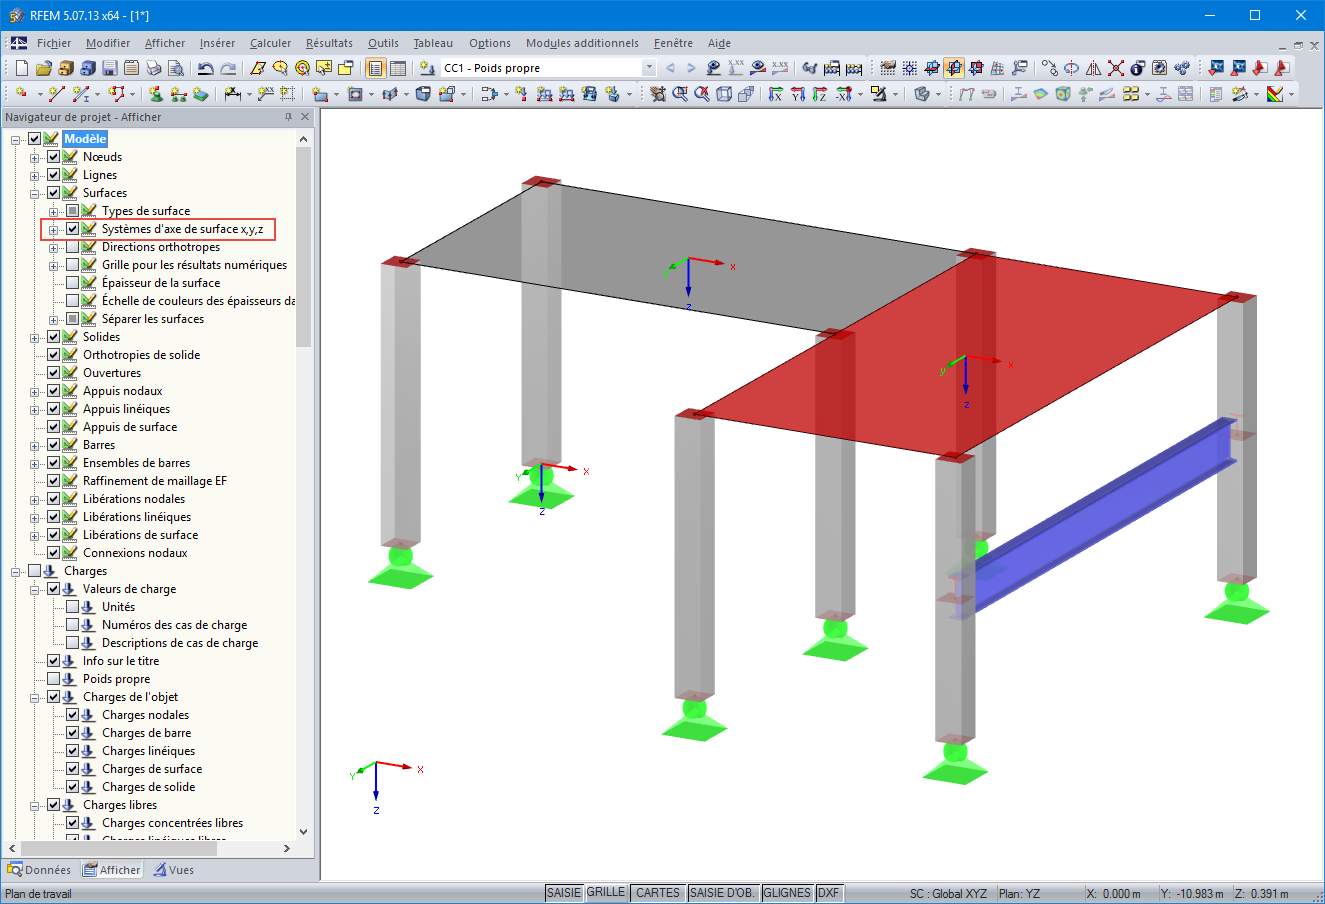Click the wireframe cube display icon
1325x904 pixels.
click(x=724, y=94)
